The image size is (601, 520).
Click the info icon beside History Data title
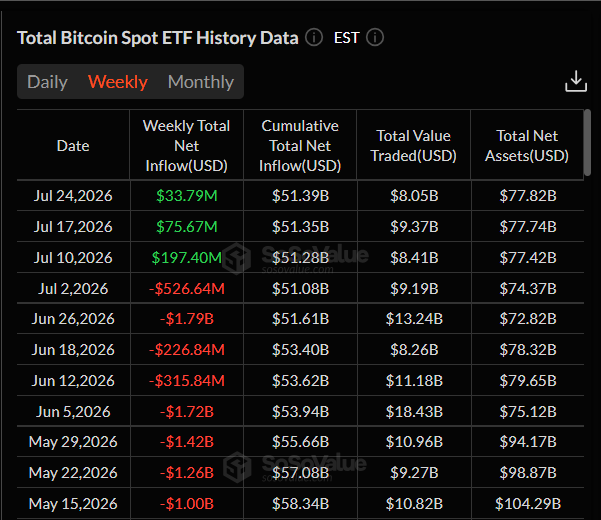pyautogui.click(x=314, y=38)
